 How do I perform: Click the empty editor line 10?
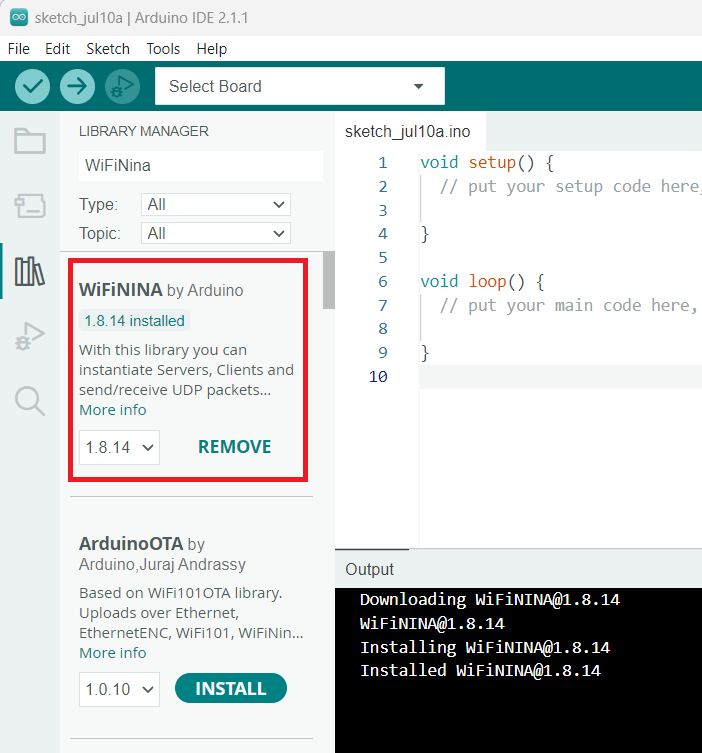560,377
